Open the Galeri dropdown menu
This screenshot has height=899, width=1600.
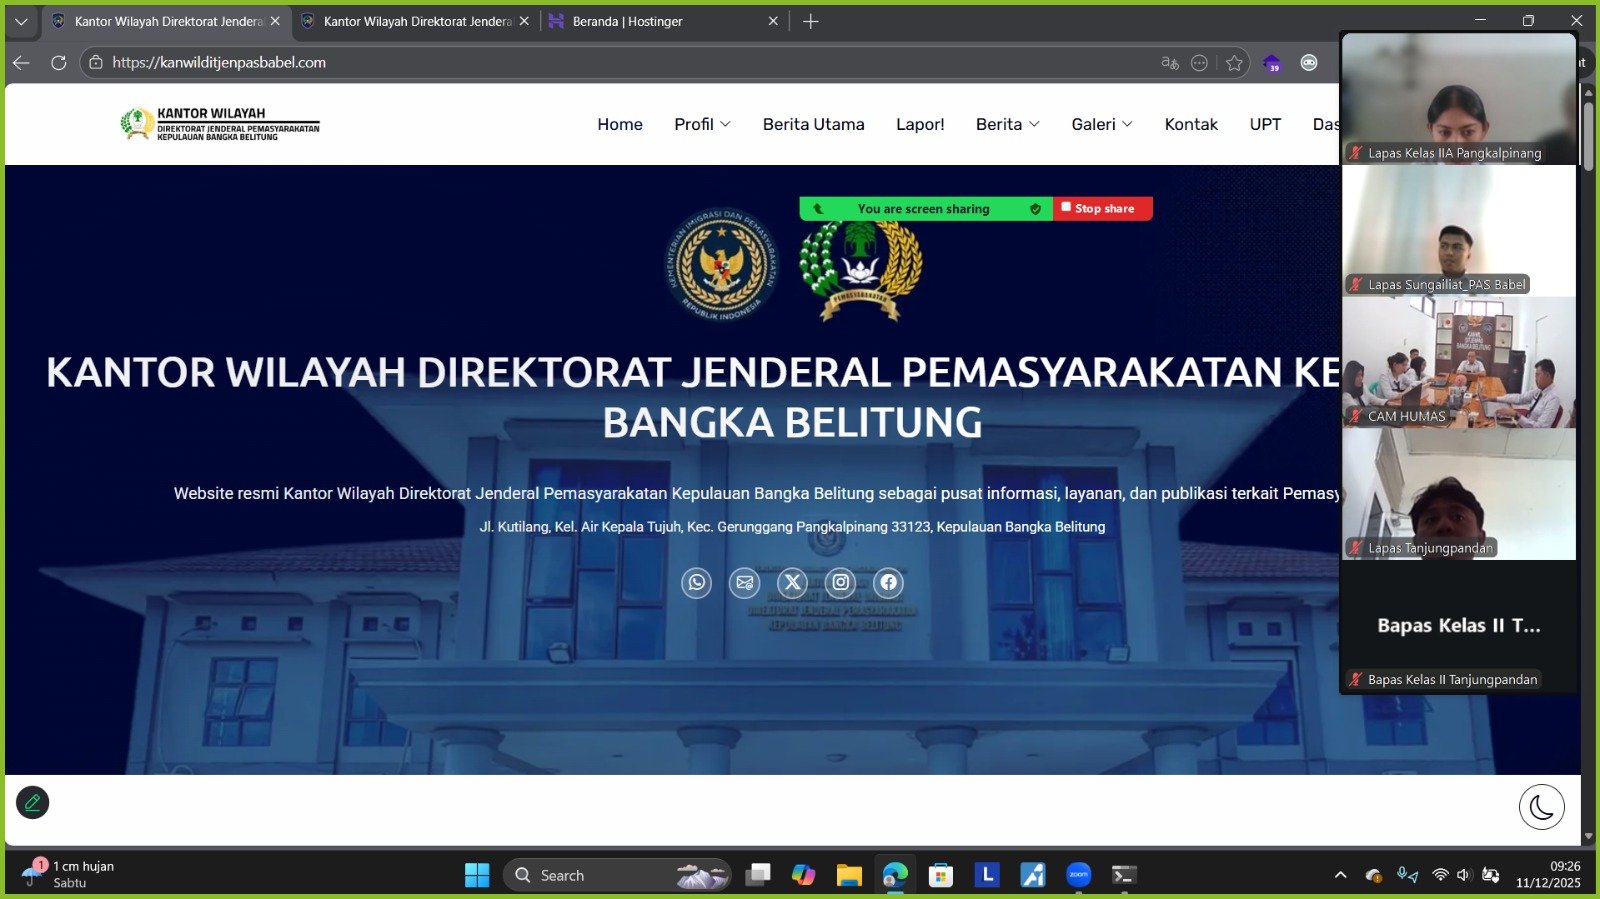click(1101, 124)
